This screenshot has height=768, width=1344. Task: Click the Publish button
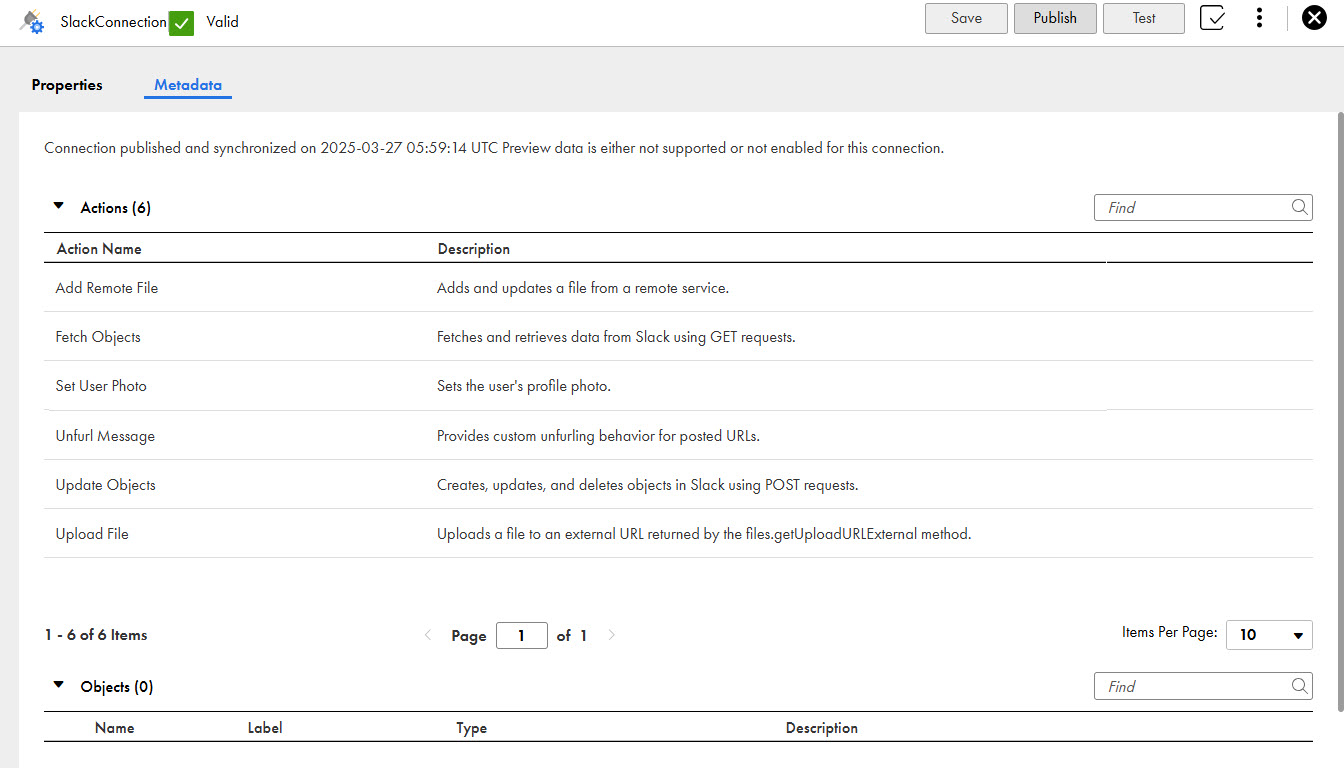[1055, 18]
